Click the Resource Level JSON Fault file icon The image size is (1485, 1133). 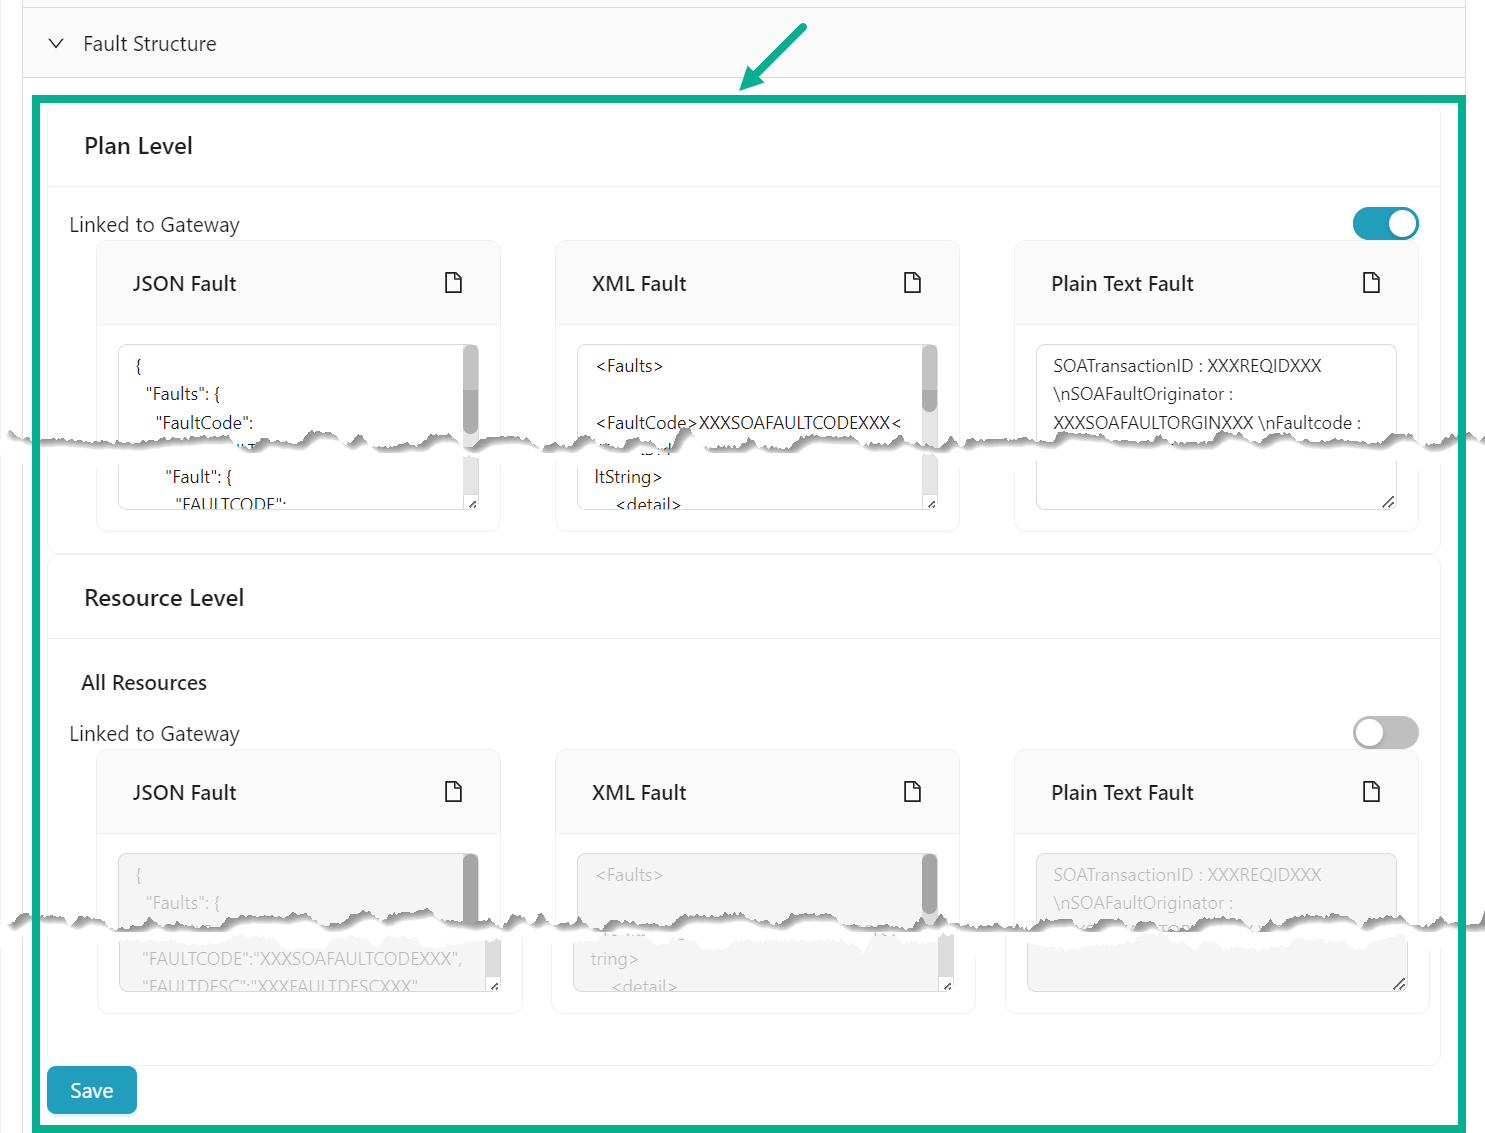(453, 792)
